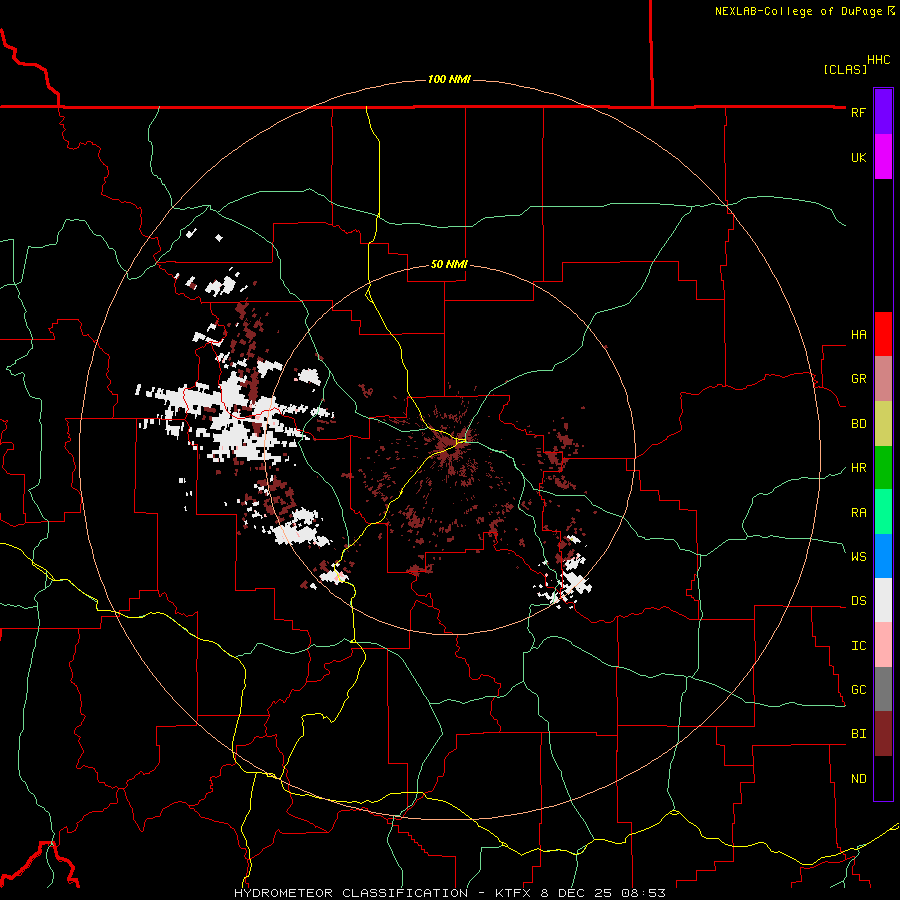This screenshot has width=900, height=900.
Task: Click the DS white legend swatch
Action: pos(883,600)
